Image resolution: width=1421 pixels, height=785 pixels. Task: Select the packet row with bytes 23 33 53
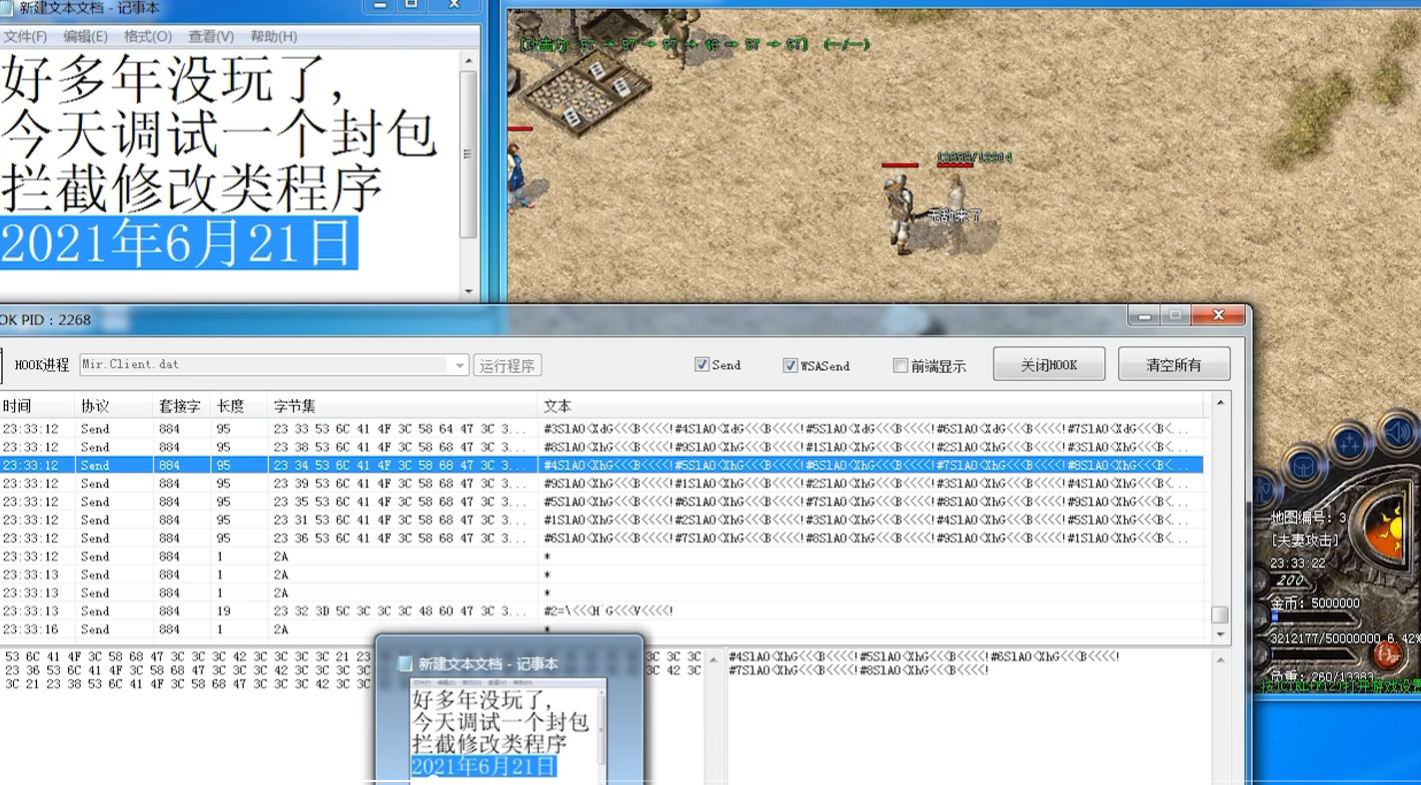[x=601, y=429]
